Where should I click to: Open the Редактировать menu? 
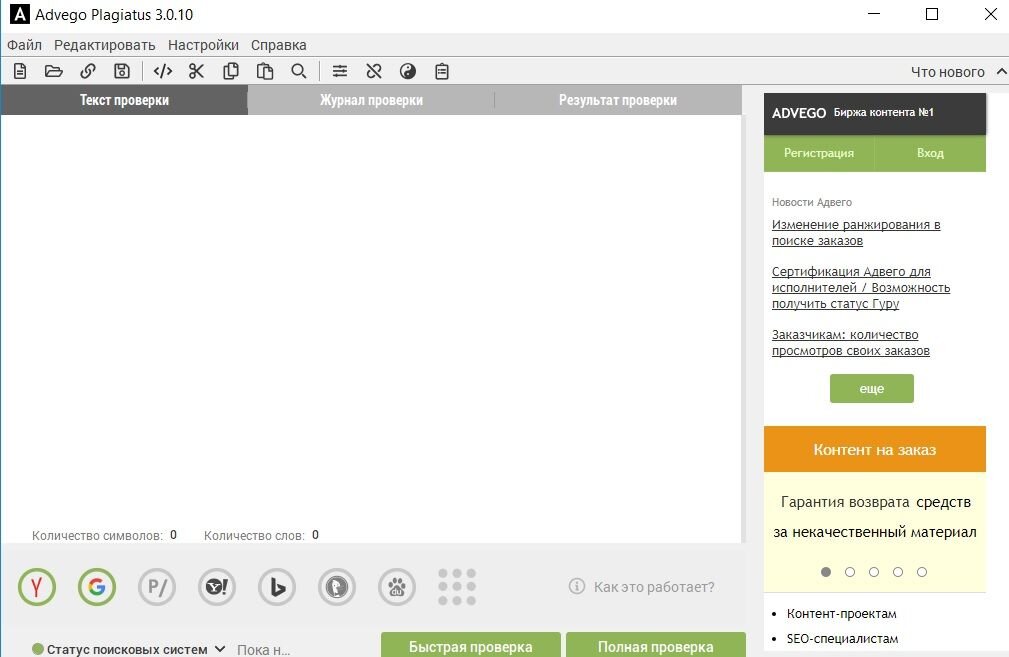tap(104, 45)
